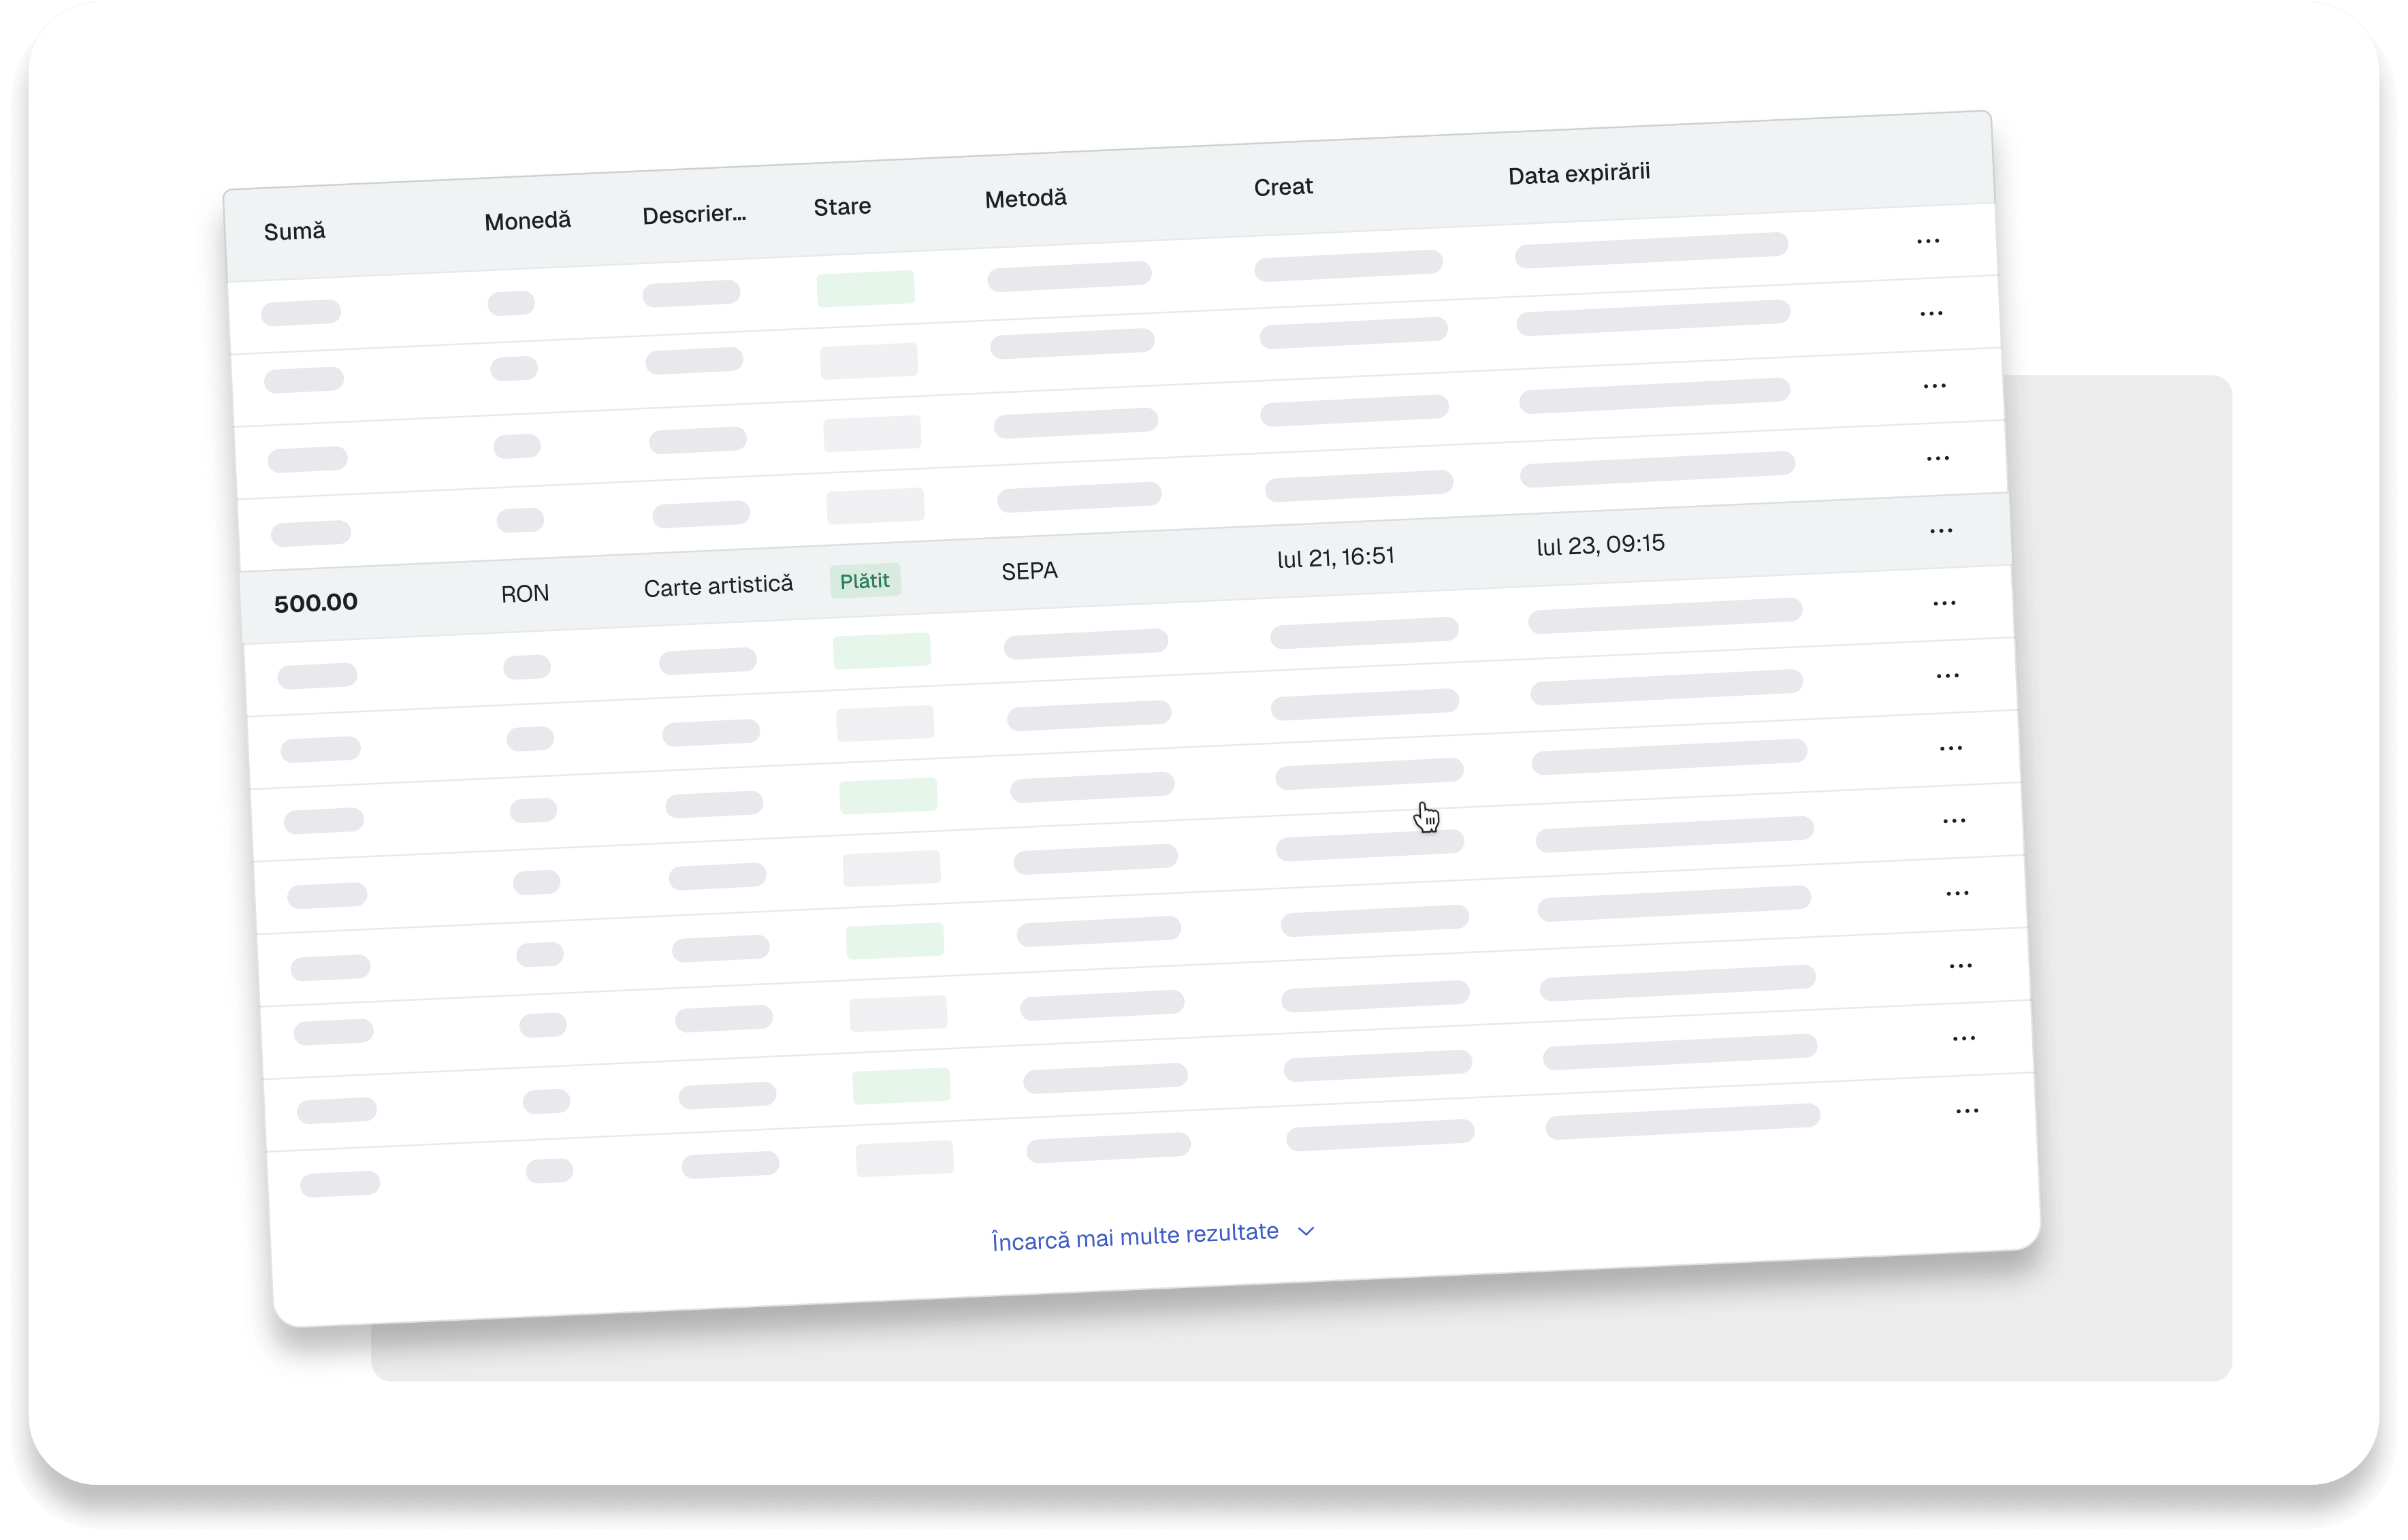Click the truncated Descrier… column header
This screenshot has height=1540, width=2408.
[x=694, y=214]
